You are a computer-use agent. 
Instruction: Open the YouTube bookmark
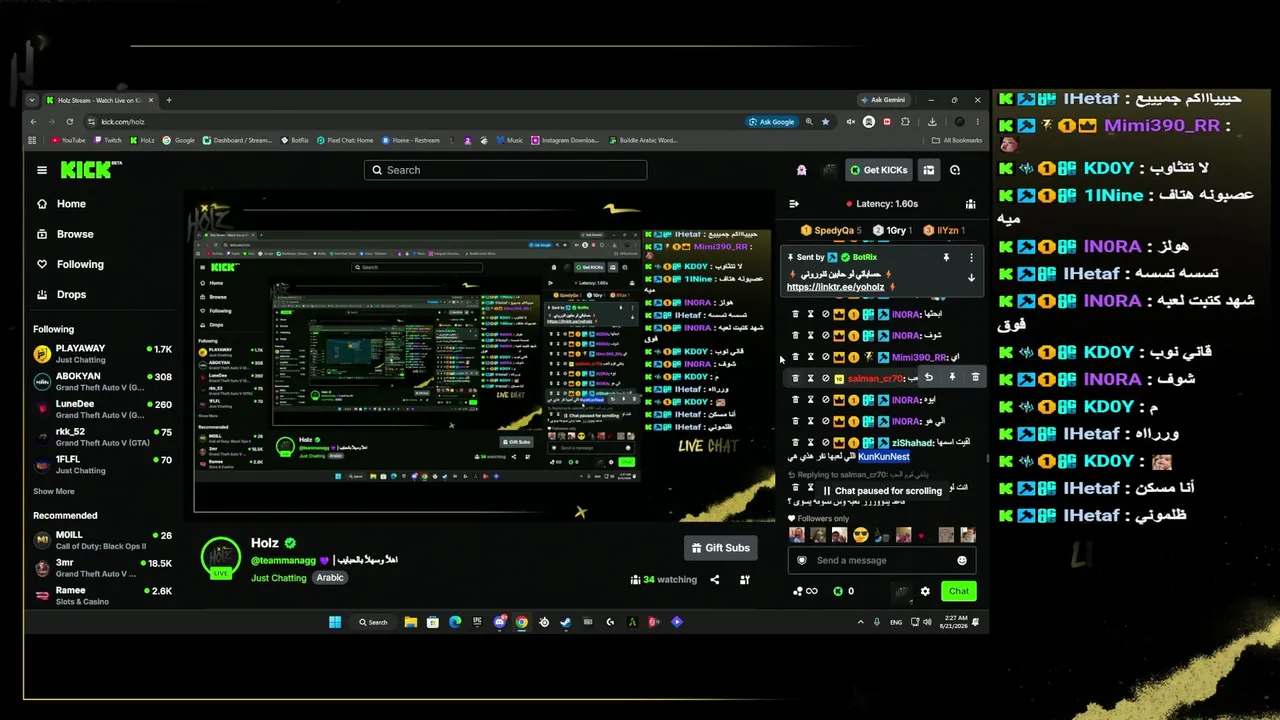pos(68,140)
